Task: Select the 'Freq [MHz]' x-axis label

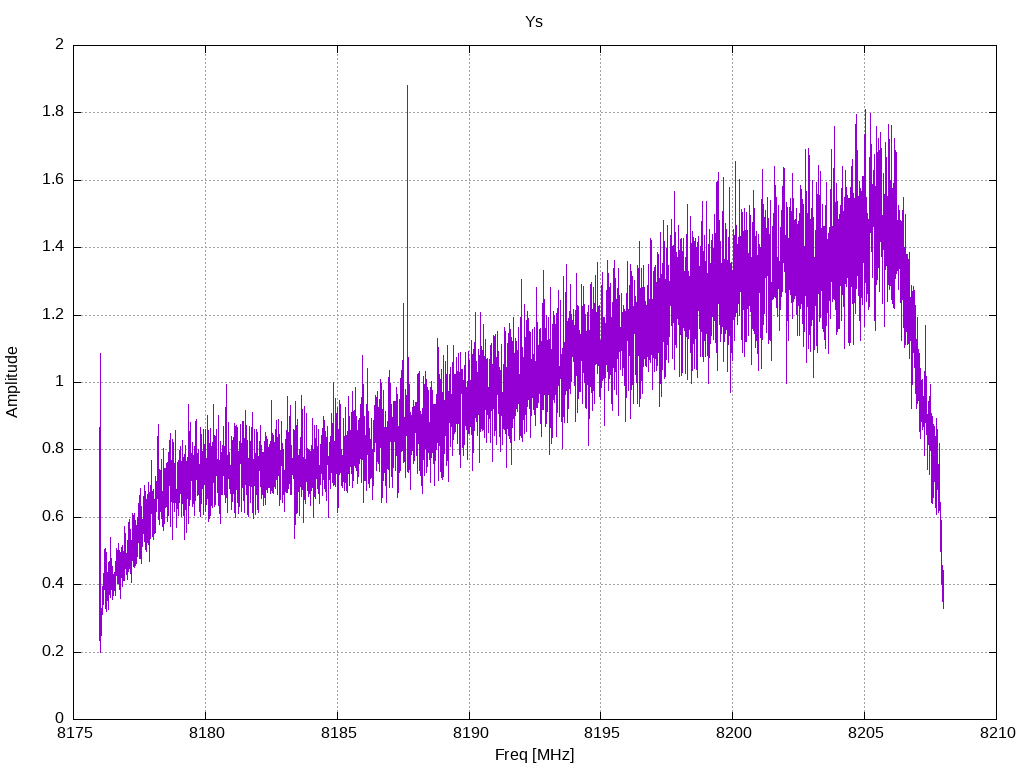Action: (534, 755)
